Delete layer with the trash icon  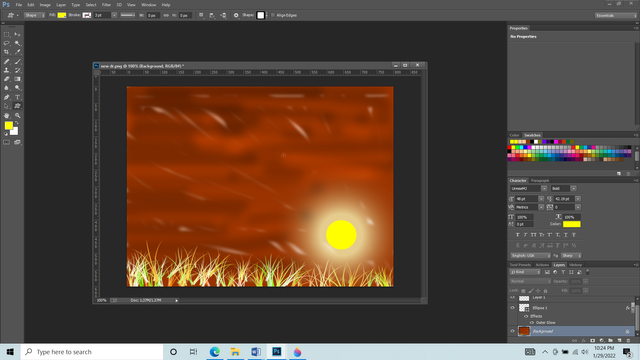pyautogui.click(x=628, y=340)
